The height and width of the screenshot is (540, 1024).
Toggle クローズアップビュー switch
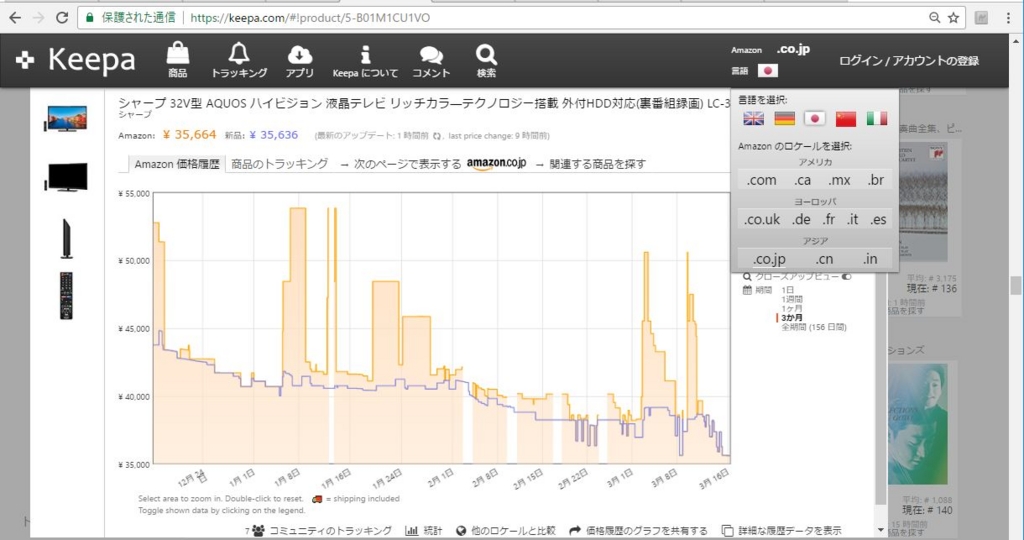[846, 277]
